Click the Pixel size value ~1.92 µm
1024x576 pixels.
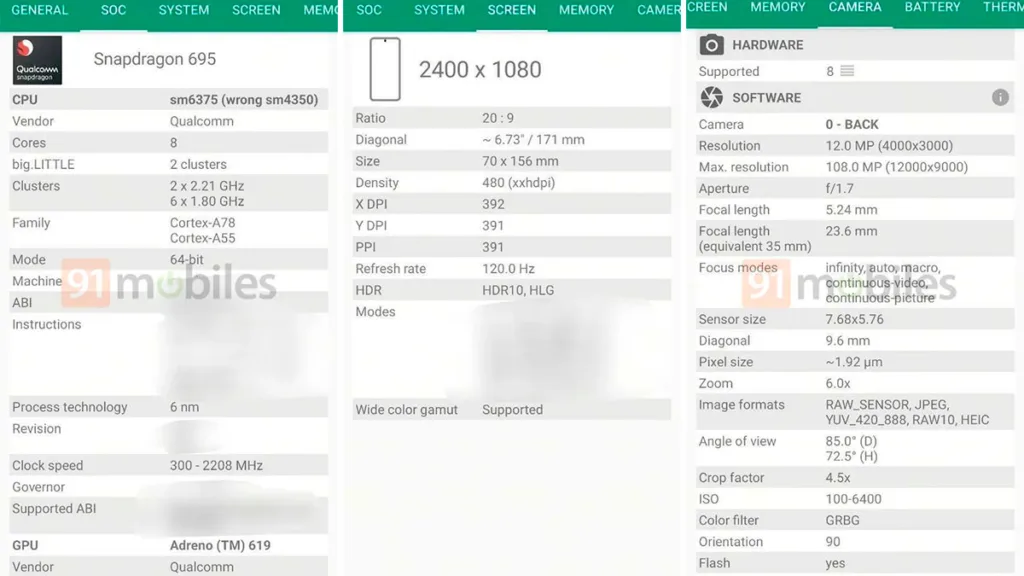pos(854,362)
